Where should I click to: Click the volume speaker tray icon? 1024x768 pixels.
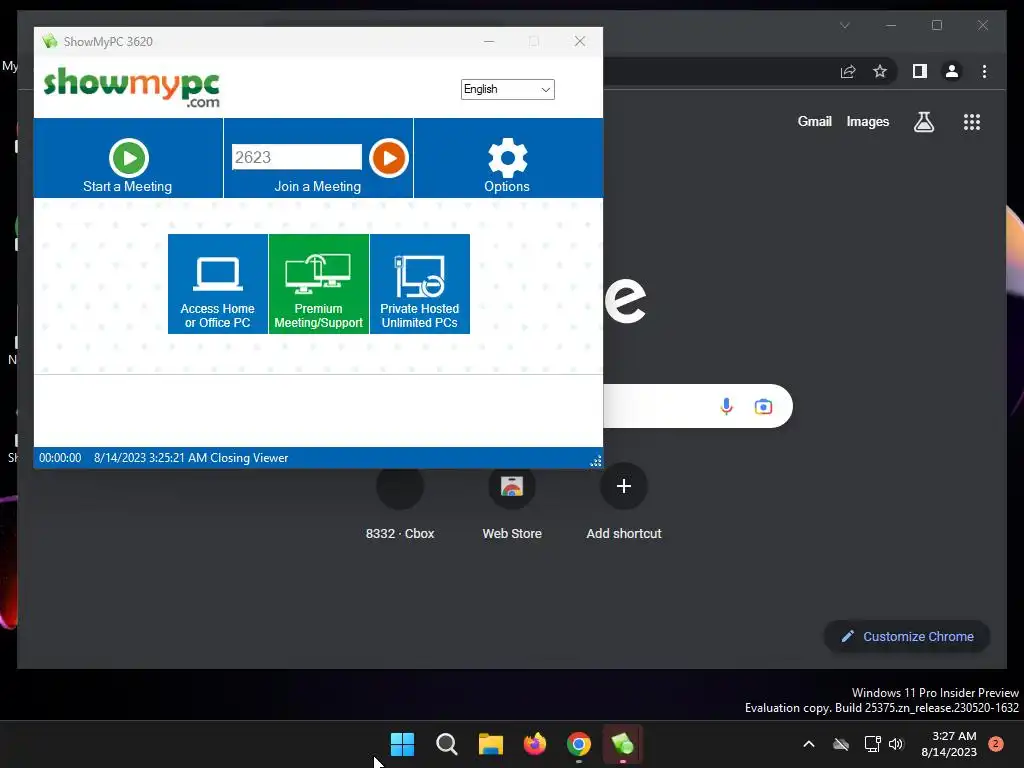896,744
